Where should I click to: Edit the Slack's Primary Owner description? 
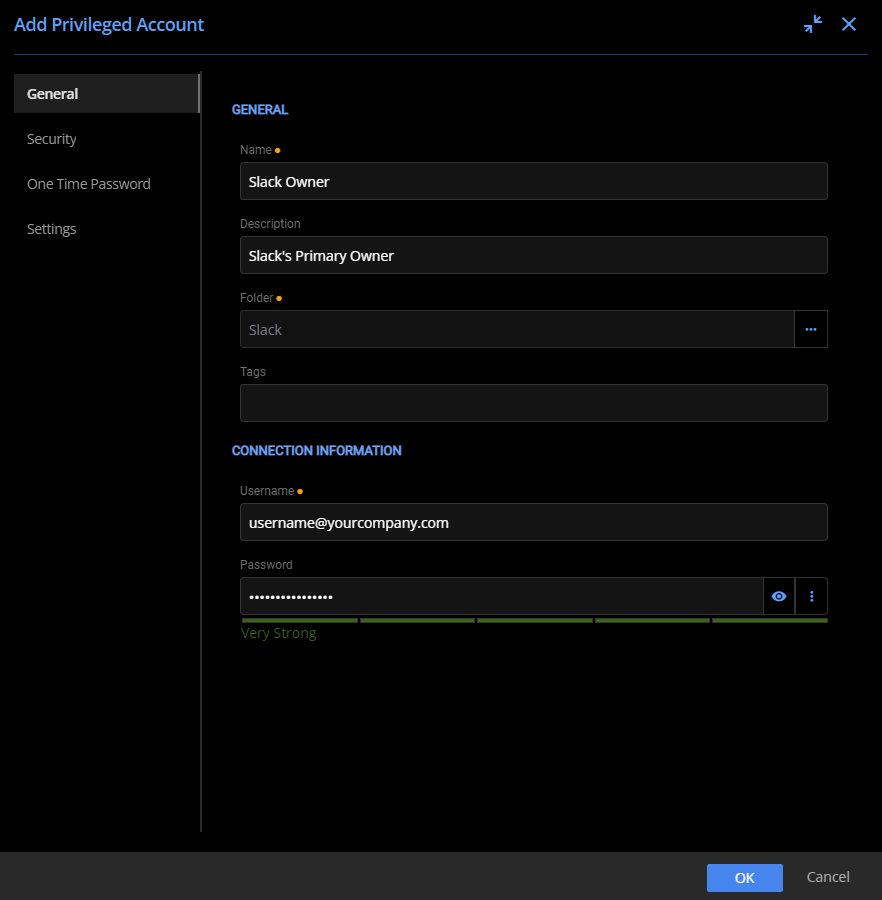[533, 255]
